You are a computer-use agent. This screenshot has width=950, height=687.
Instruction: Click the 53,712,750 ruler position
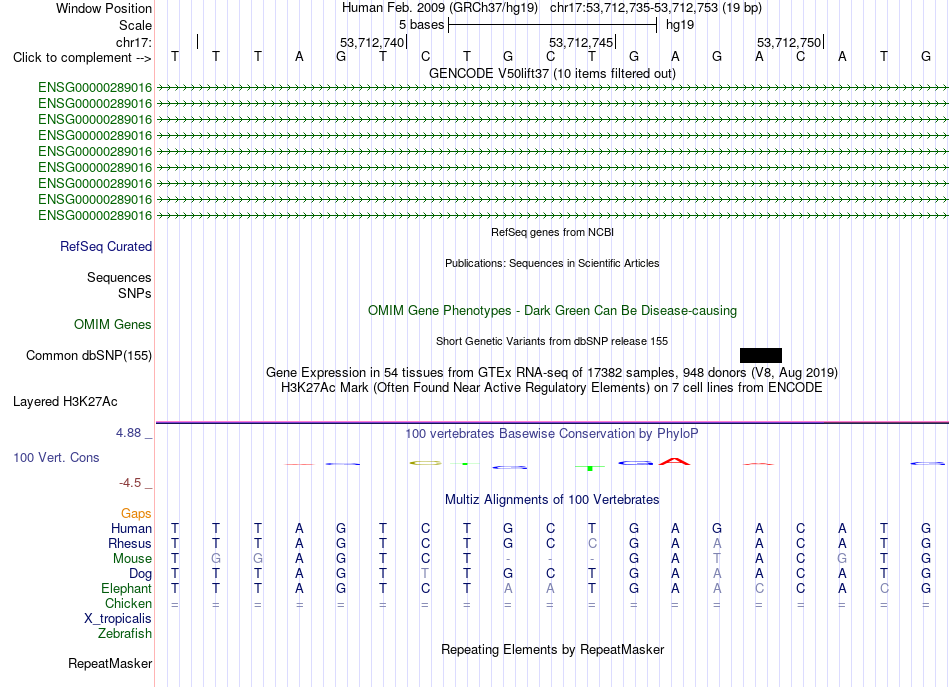click(789, 42)
